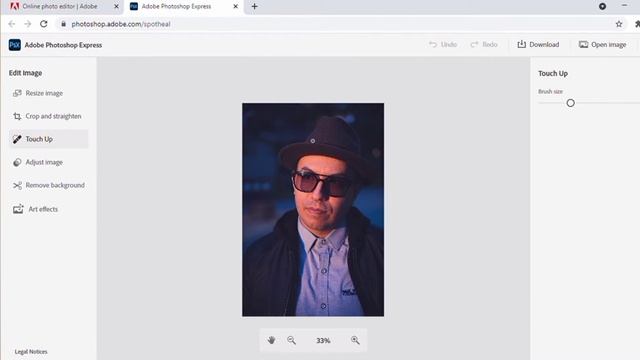Bookmark page with the star icon
This screenshot has width=640, height=360.
pos(619,24)
